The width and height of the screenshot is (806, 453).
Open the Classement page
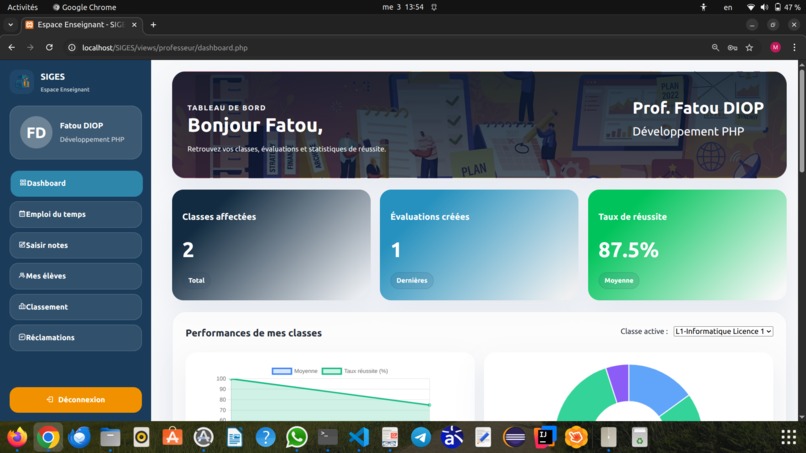(76, 307)
